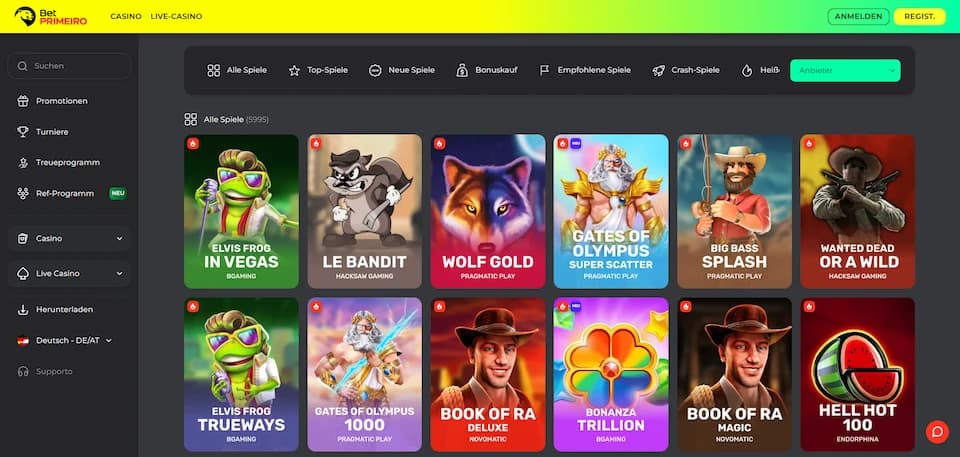Open the Treueprogramm link
The height and width of the screenshot is (457, 960).
(x=68, y=162)
